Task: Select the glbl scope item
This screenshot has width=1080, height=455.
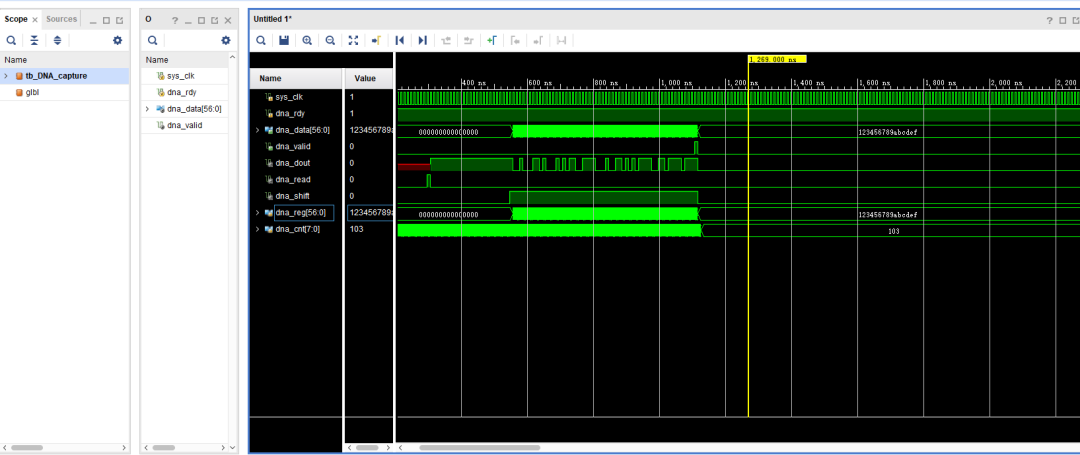Action: tap(33, 92)
